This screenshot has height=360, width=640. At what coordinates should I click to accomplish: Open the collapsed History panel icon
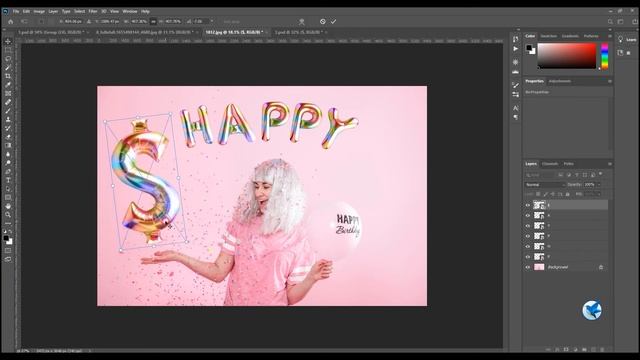point(516,39)
